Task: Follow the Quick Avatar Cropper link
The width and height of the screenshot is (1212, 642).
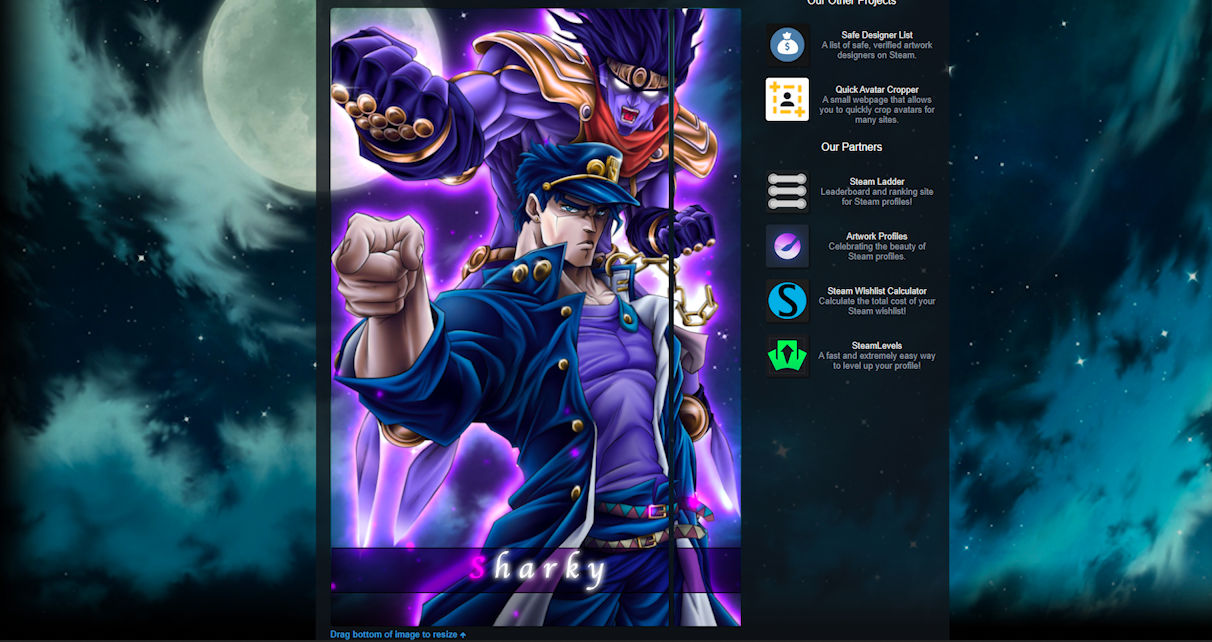Action: pos(877,90)
